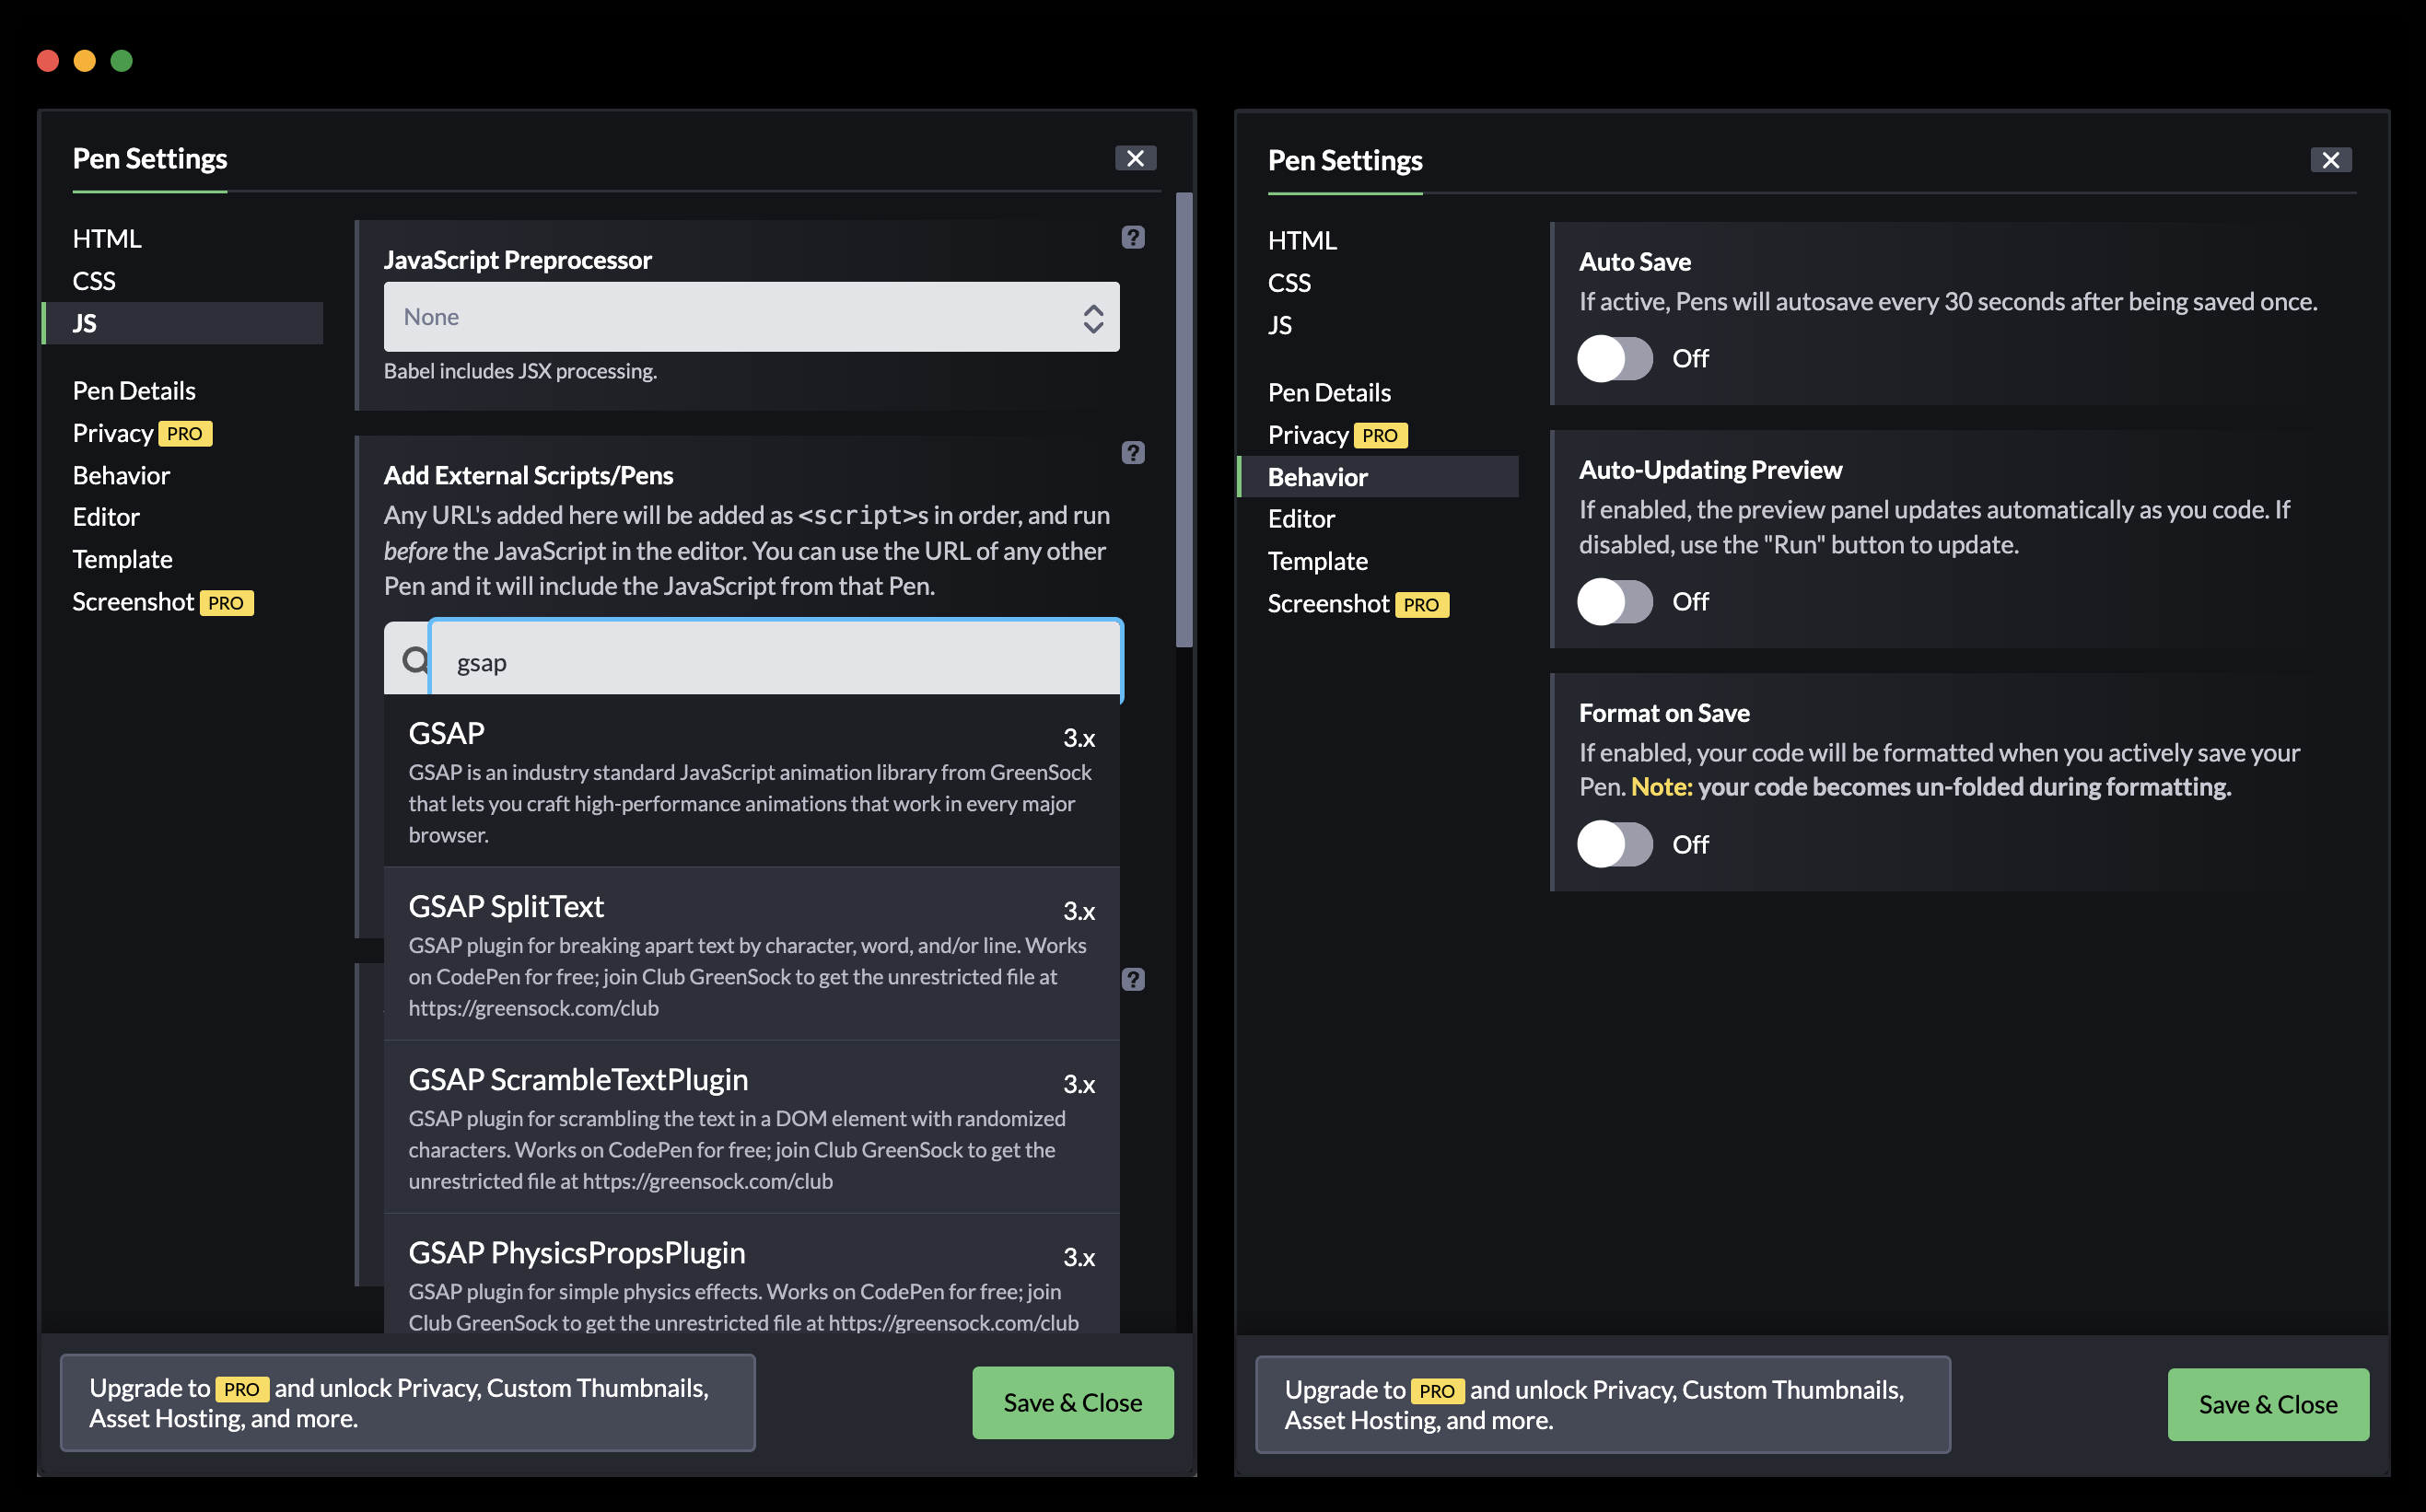Open Privacy settings in right dialog

point(1307,435)
